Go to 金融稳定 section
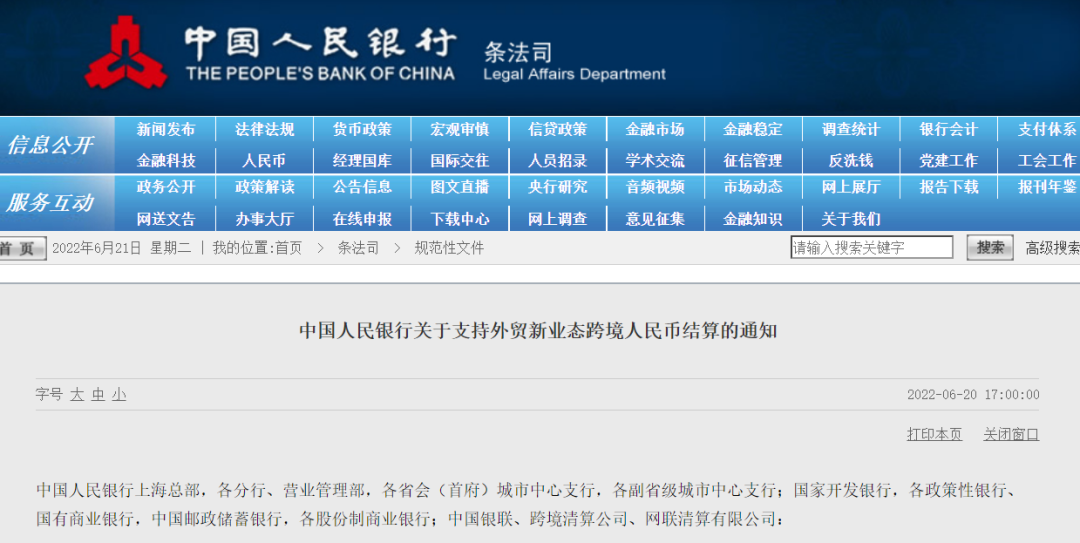 pos(753,130)
